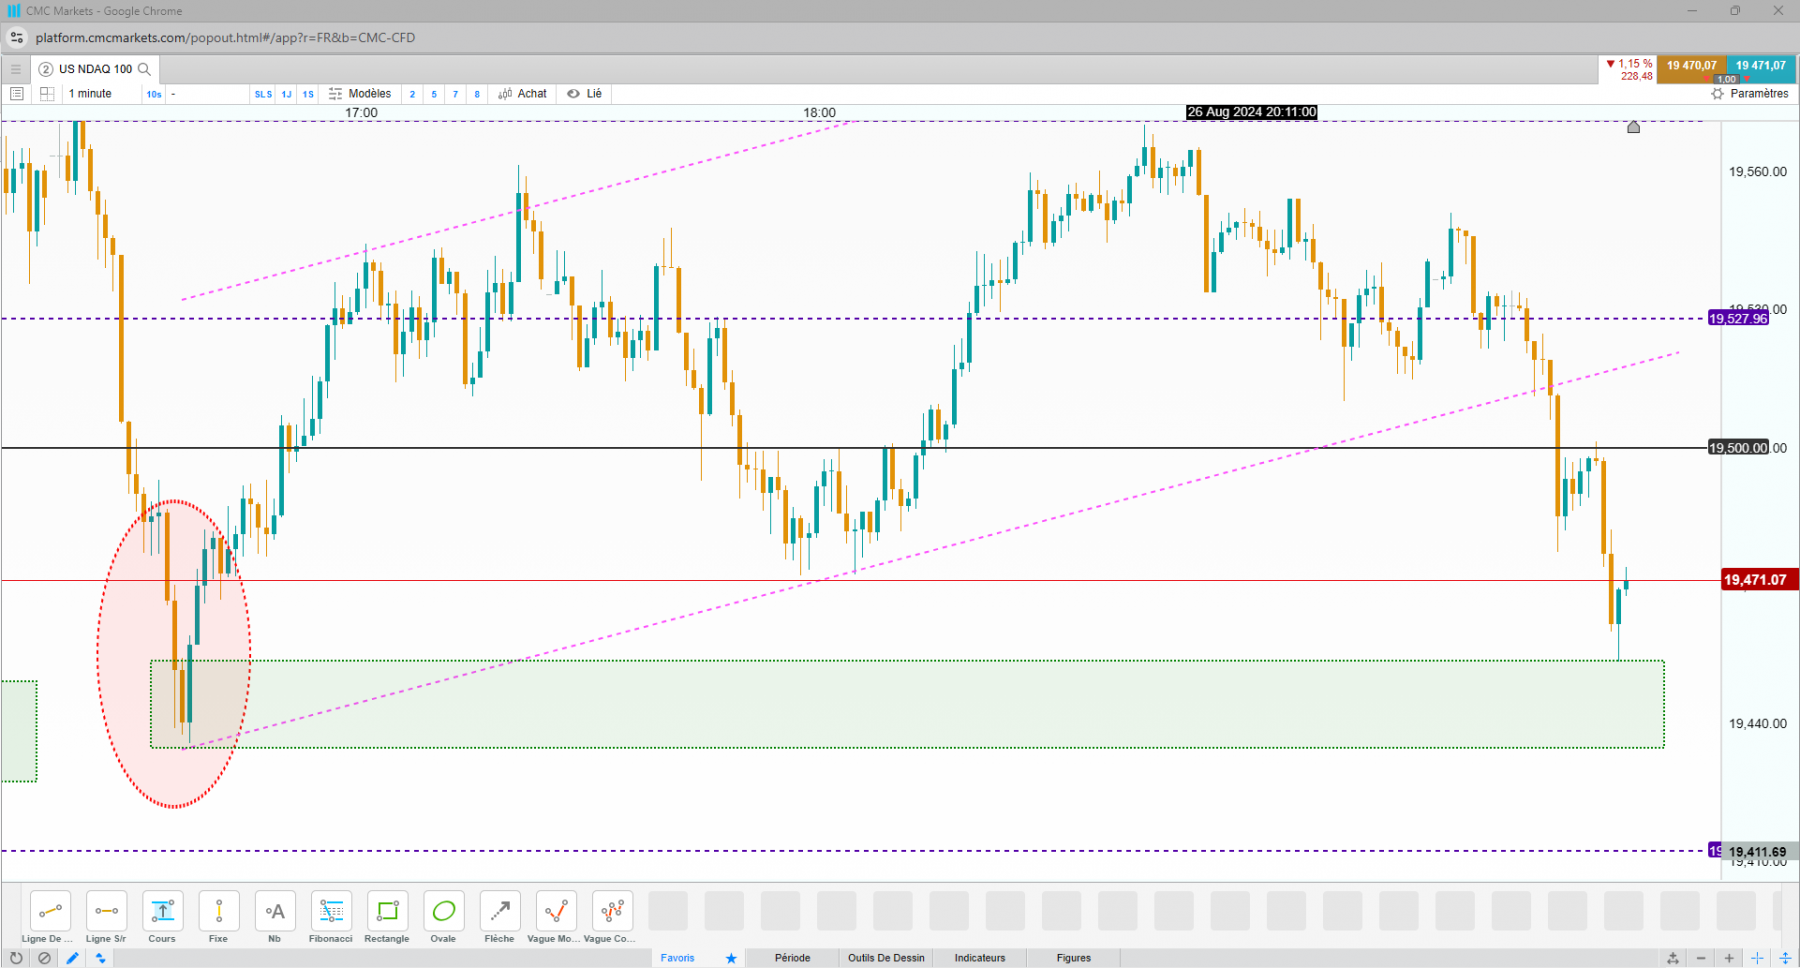Search for an instrument via magnifier icon

pyautogui.click(x=144, y=69)
